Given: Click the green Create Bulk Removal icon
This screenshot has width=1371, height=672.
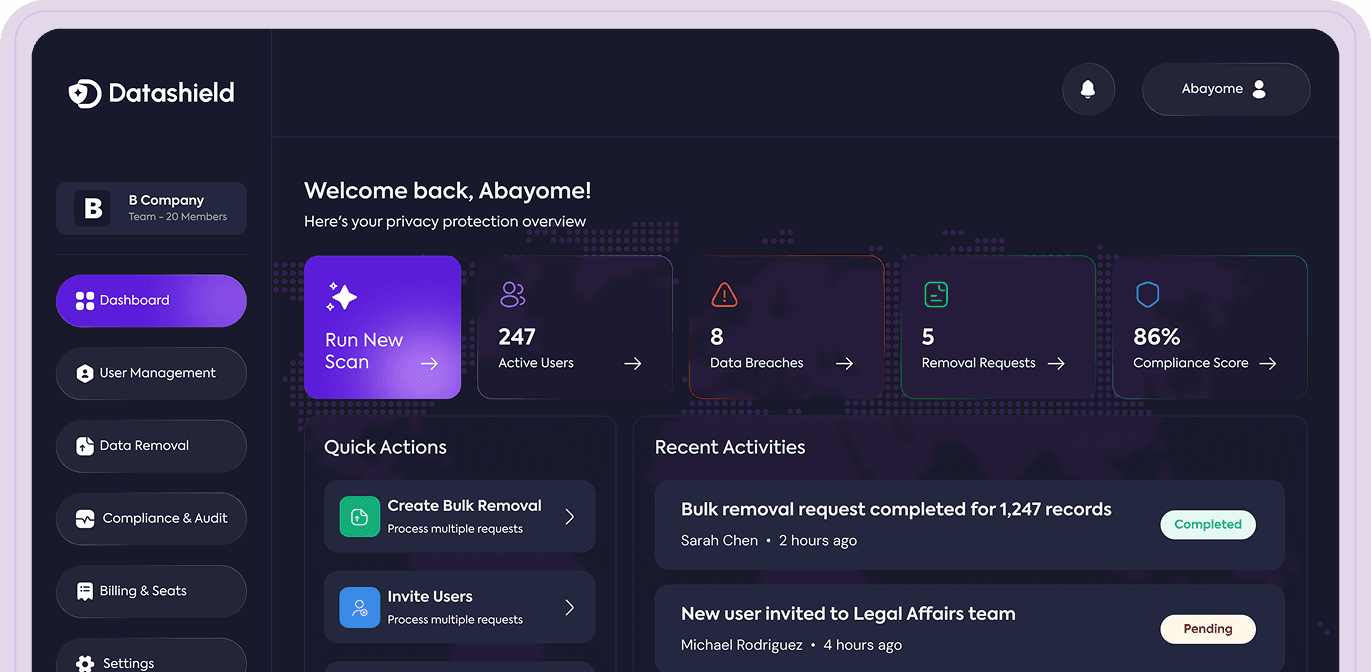Looking at the screenshot, I should click(x=359, y=516).
